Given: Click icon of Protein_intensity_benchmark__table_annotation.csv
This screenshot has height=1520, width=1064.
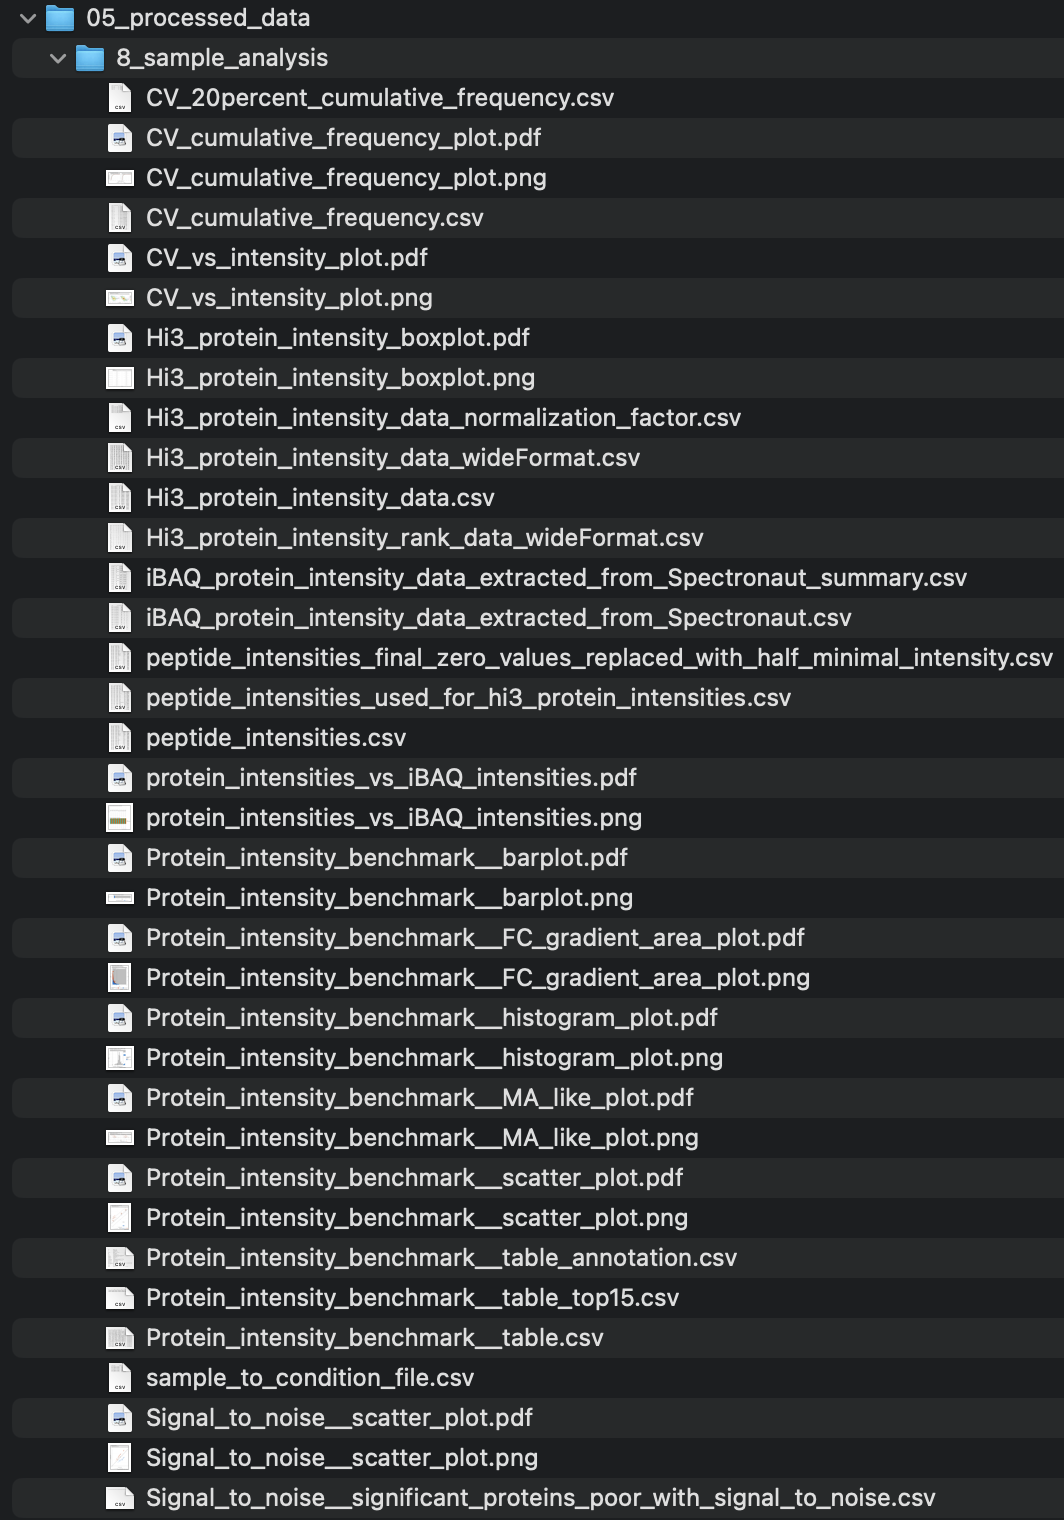Looking at the screenshot, I should [x=120, y=1258].
